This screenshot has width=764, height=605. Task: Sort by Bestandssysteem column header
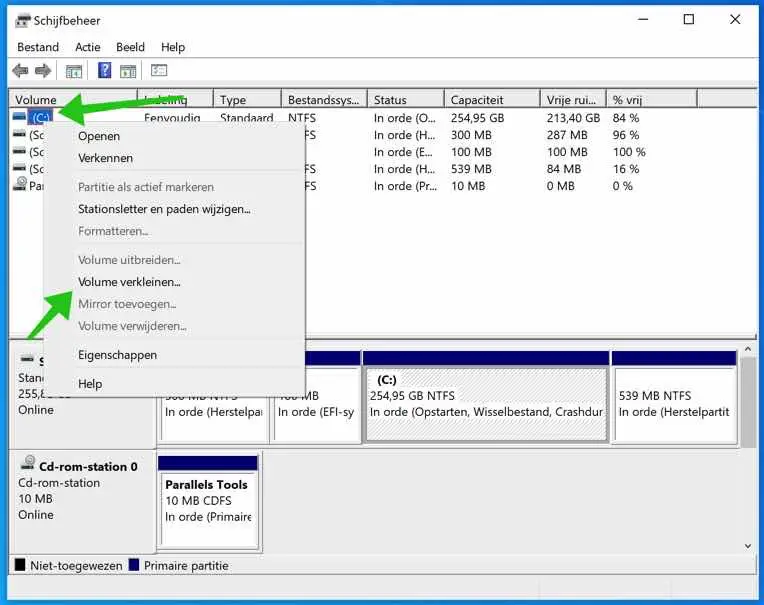point(324,99)
